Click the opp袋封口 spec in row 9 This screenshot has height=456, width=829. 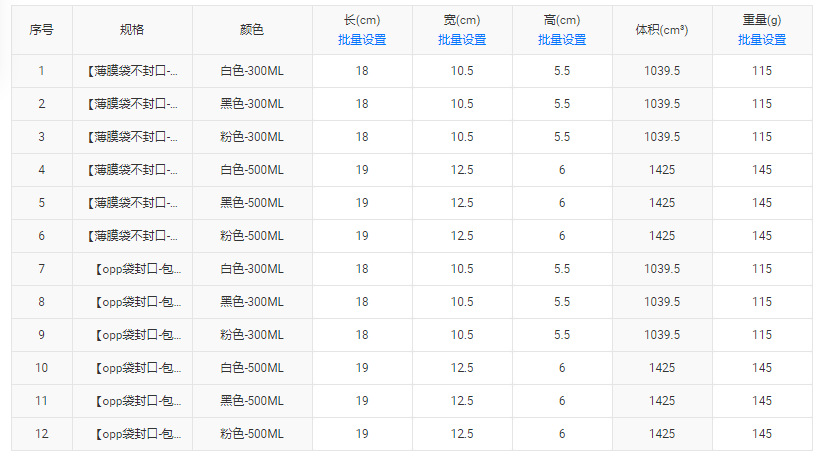(137, 335)
